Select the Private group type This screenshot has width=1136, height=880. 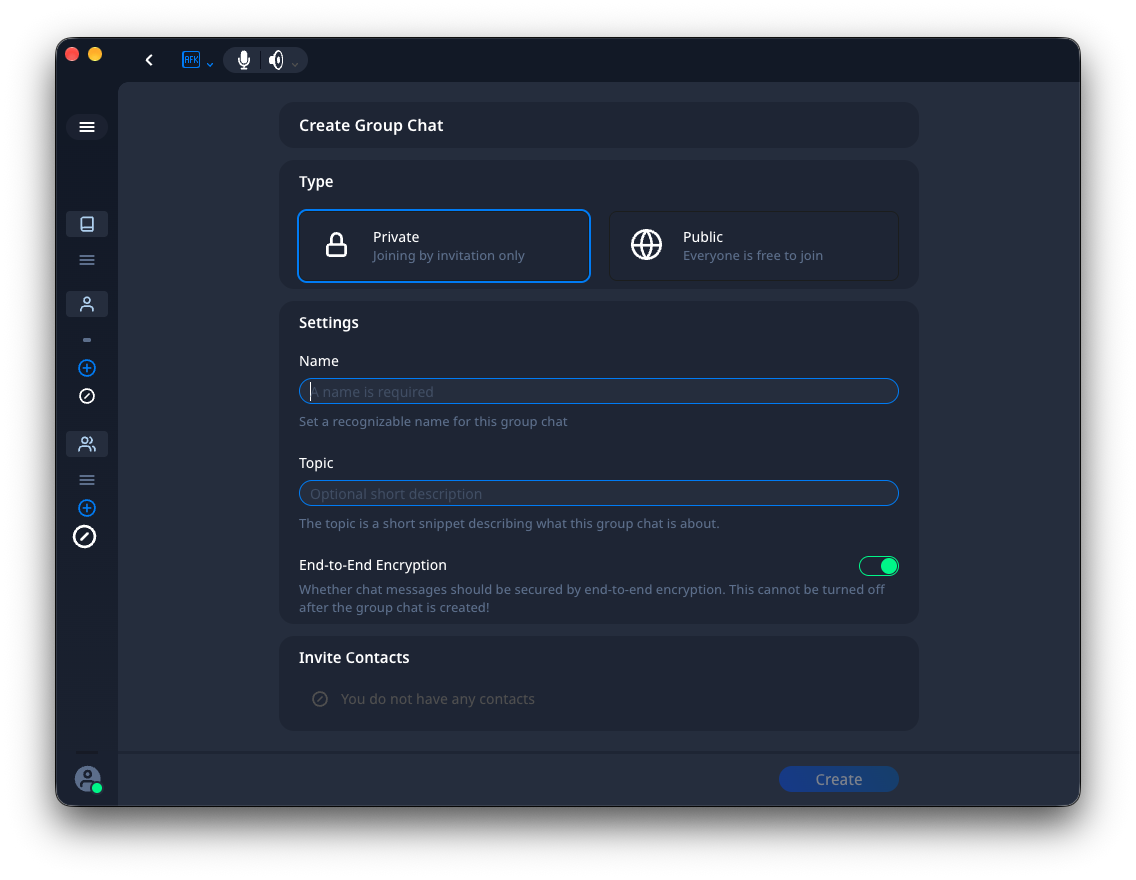point(444,246)
